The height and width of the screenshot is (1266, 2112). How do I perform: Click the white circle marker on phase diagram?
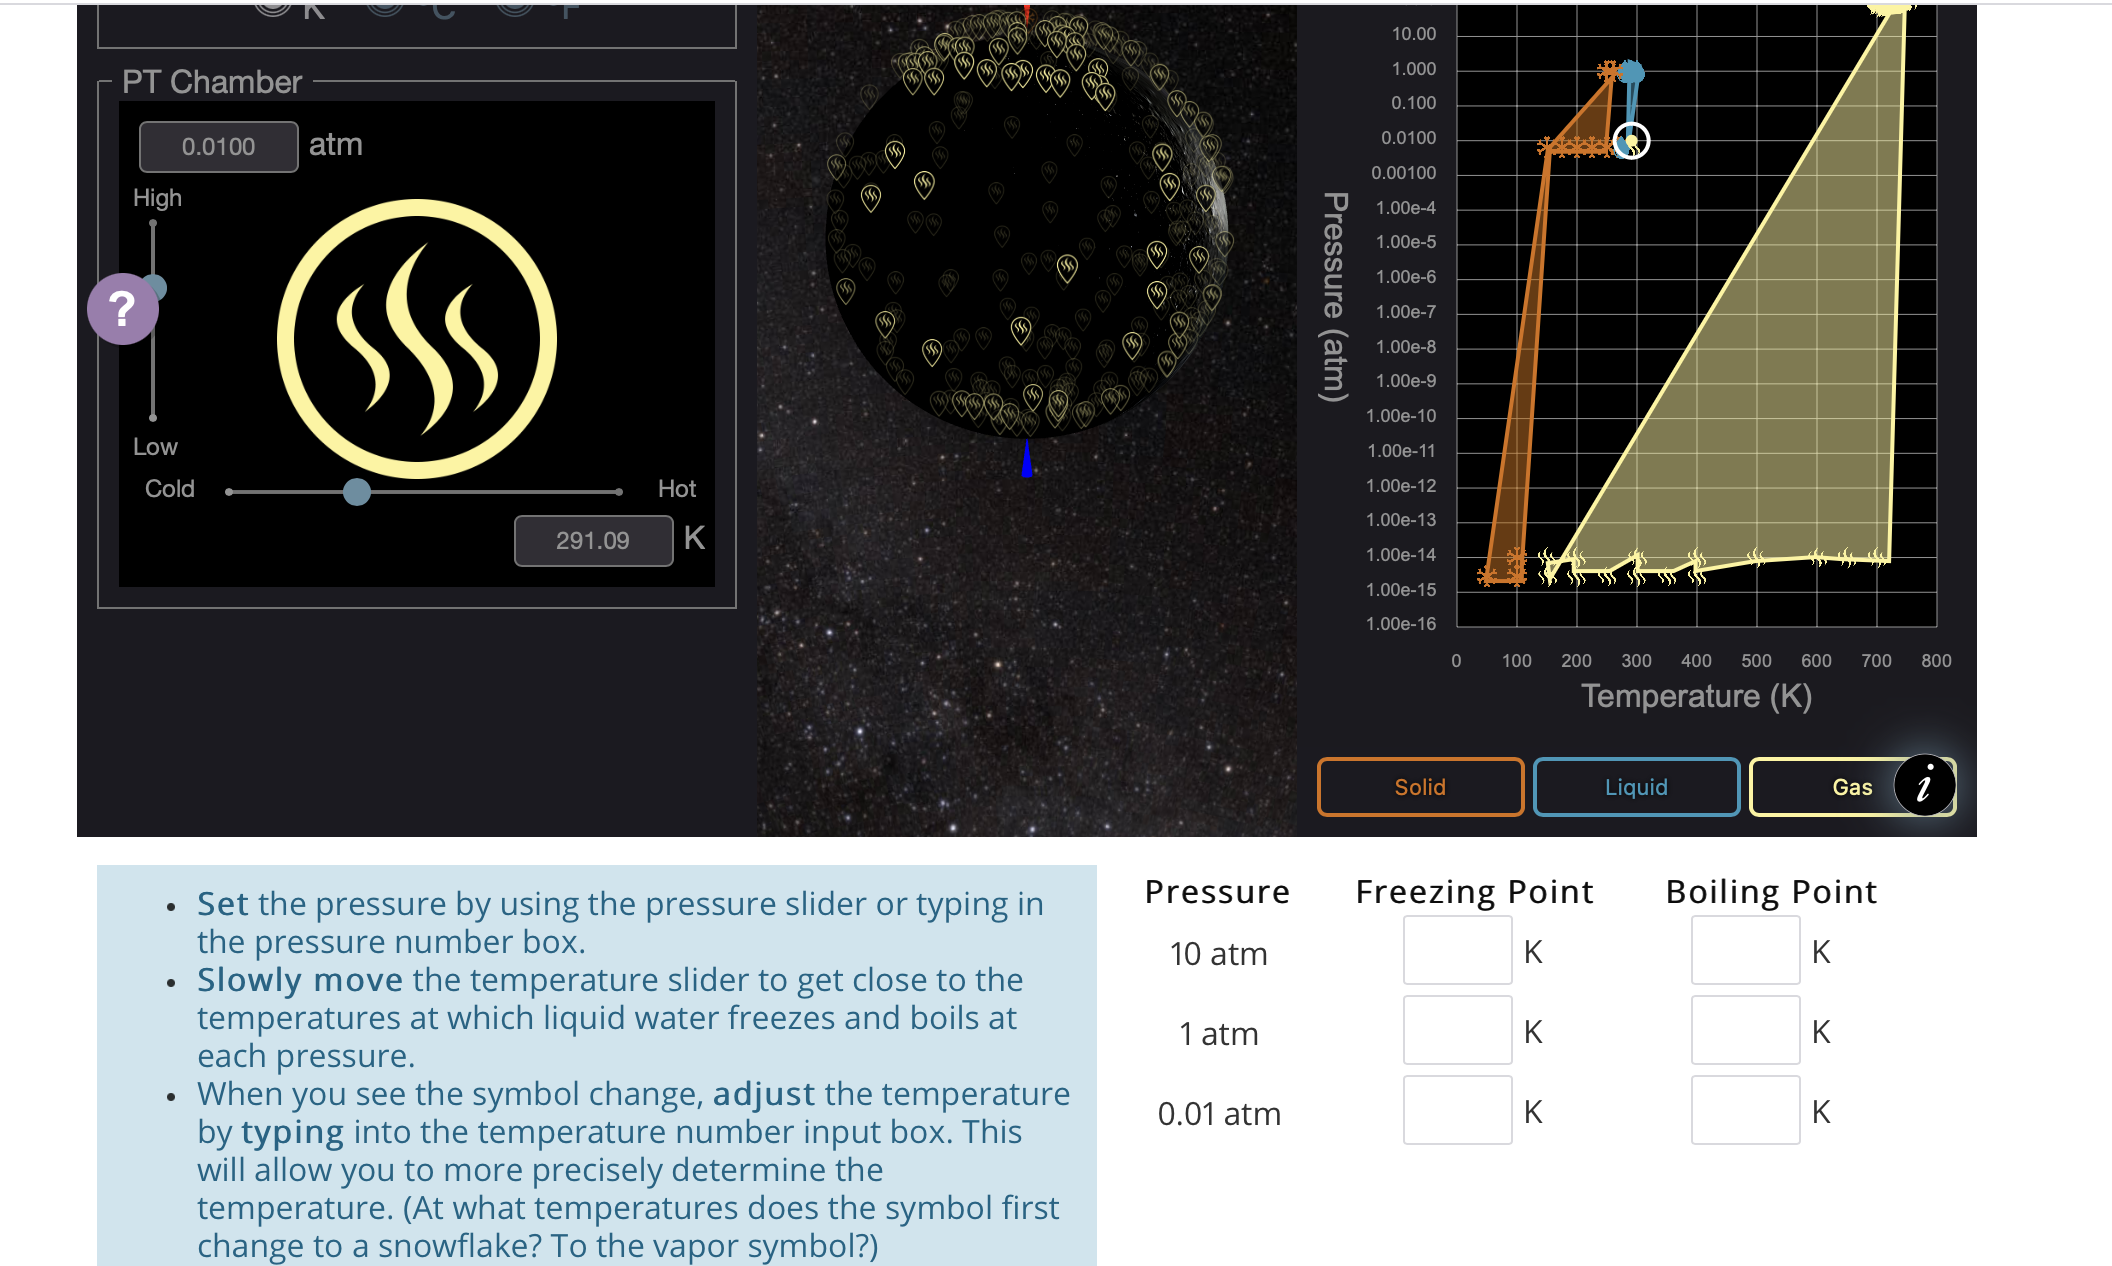coord(1631,141)
